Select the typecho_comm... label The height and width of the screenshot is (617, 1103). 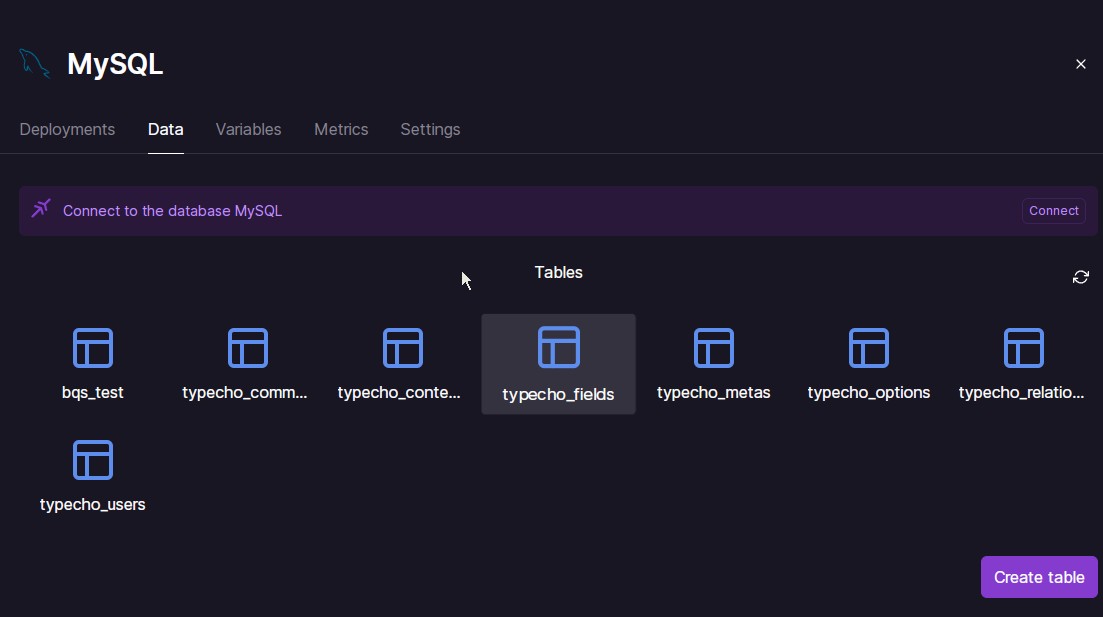(x=245, y=393)
